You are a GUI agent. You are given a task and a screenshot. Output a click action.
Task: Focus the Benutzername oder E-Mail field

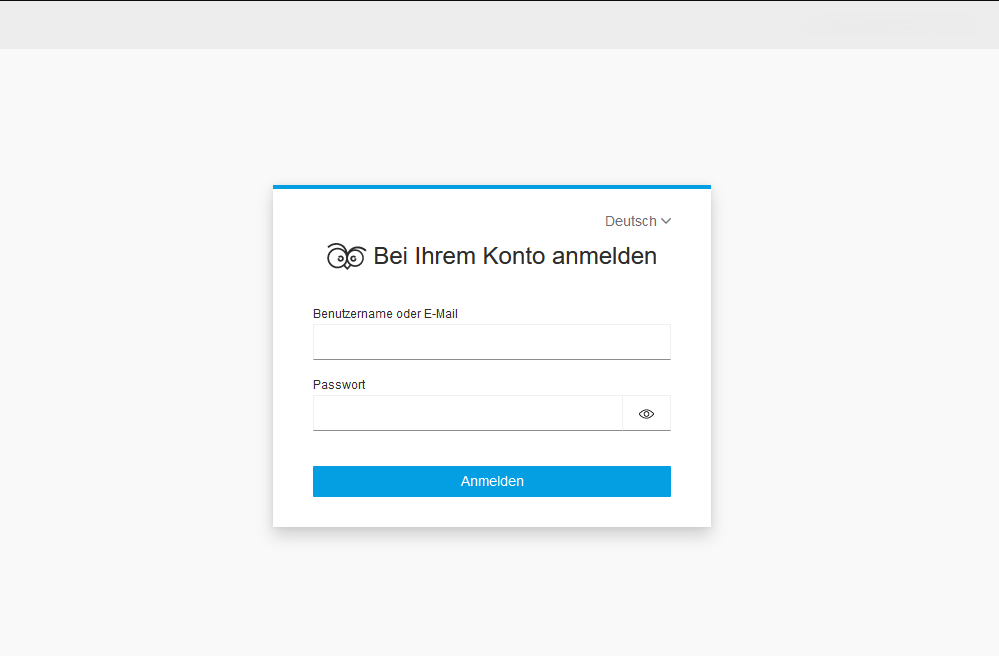(491, 342)
